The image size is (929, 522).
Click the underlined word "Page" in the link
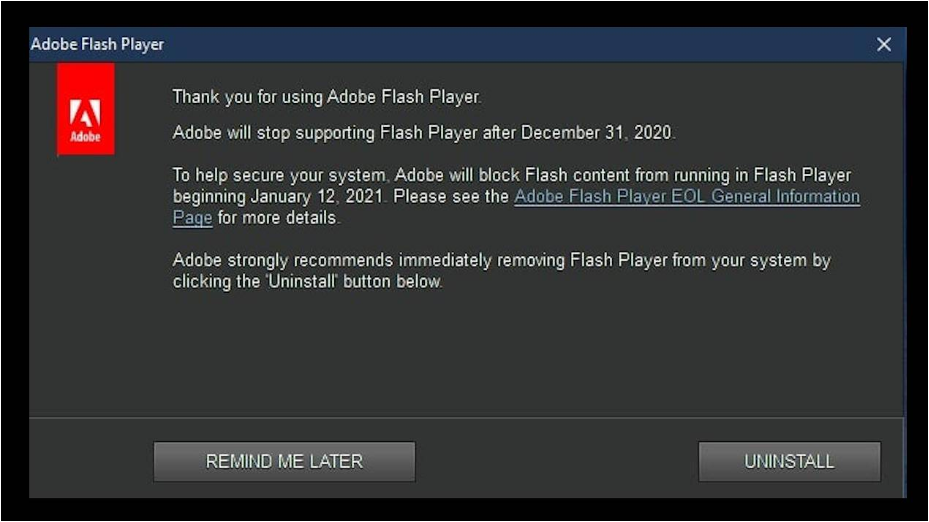pyautogui.click(x=192, y=217)
